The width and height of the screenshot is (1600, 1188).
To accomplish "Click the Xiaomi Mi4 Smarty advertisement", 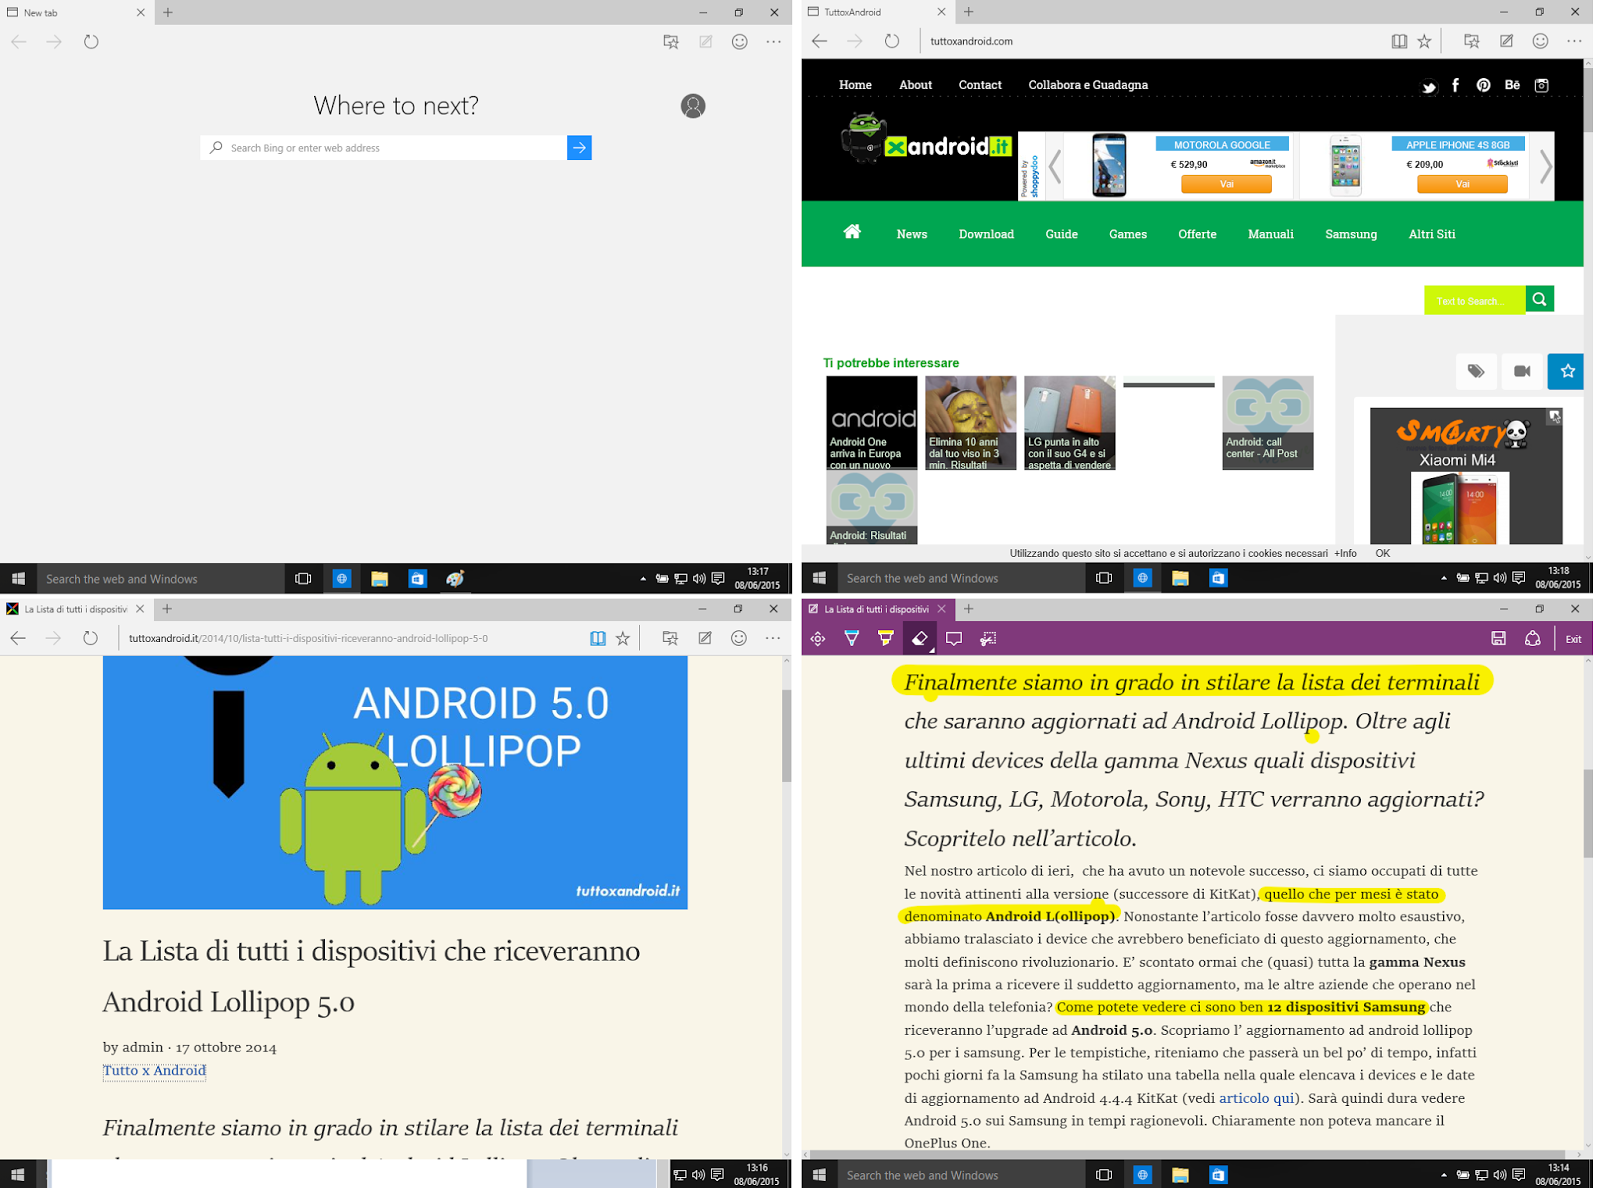I will tap(1466, 476).
